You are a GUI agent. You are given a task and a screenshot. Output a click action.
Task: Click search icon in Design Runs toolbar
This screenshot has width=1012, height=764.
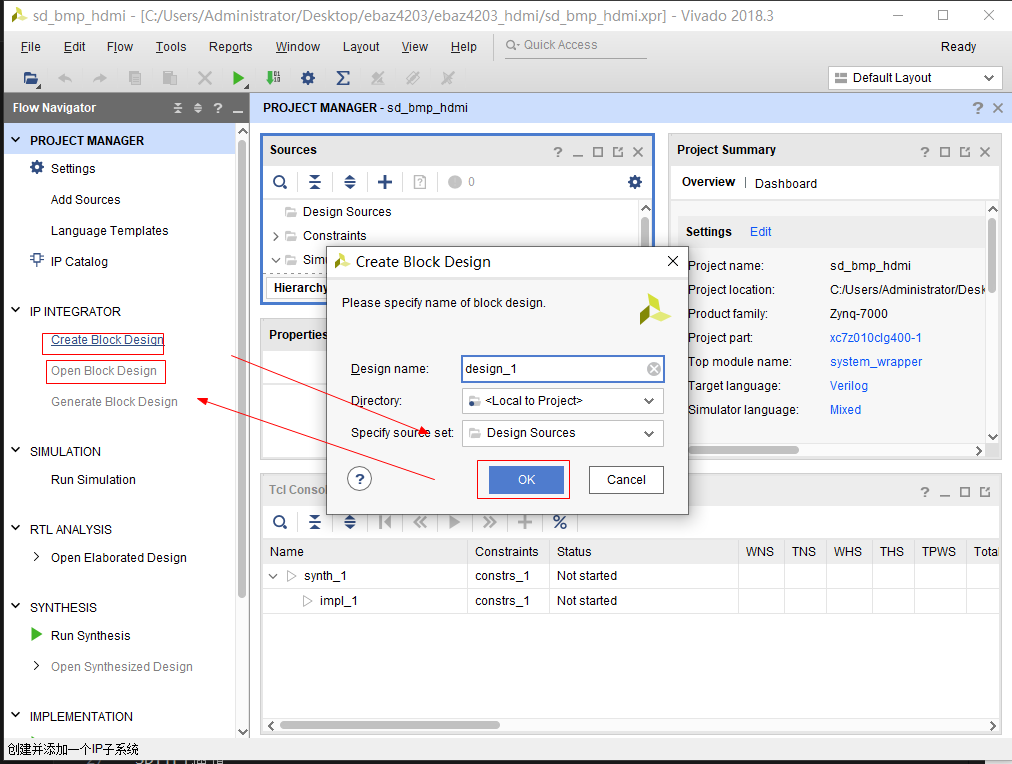coord(279,522)
